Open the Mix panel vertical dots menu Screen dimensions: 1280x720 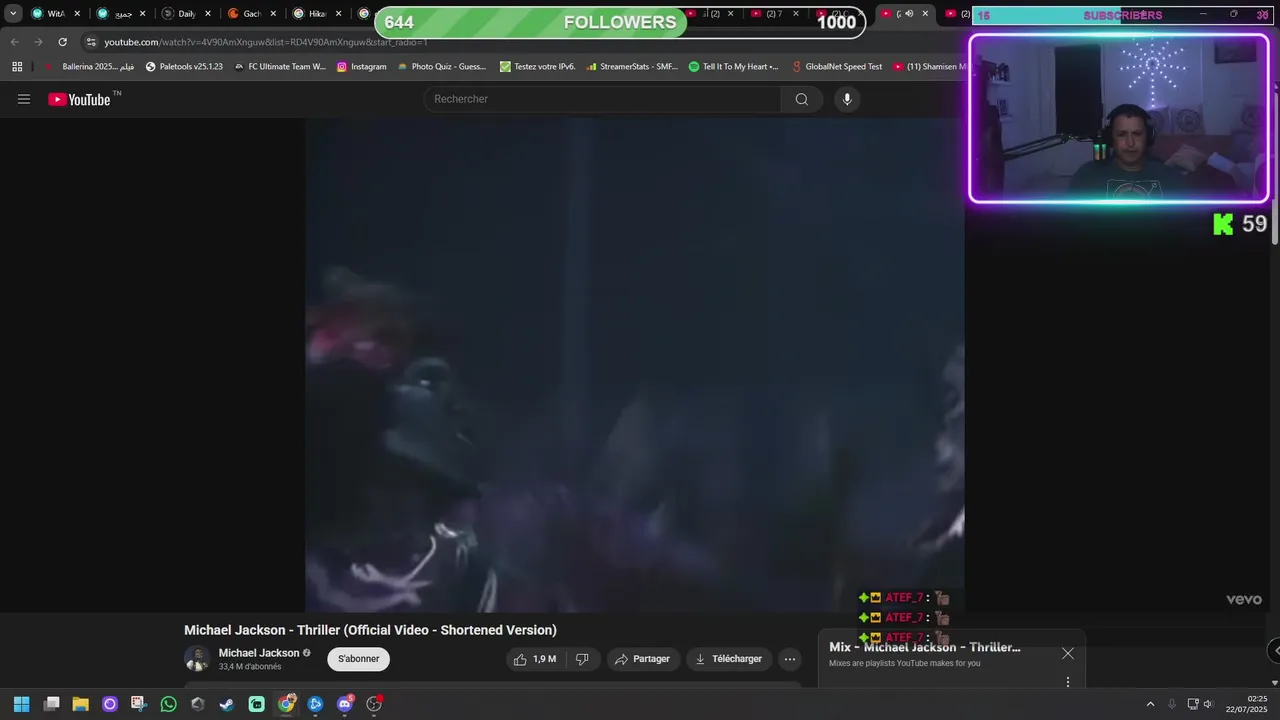point(1068,682)
